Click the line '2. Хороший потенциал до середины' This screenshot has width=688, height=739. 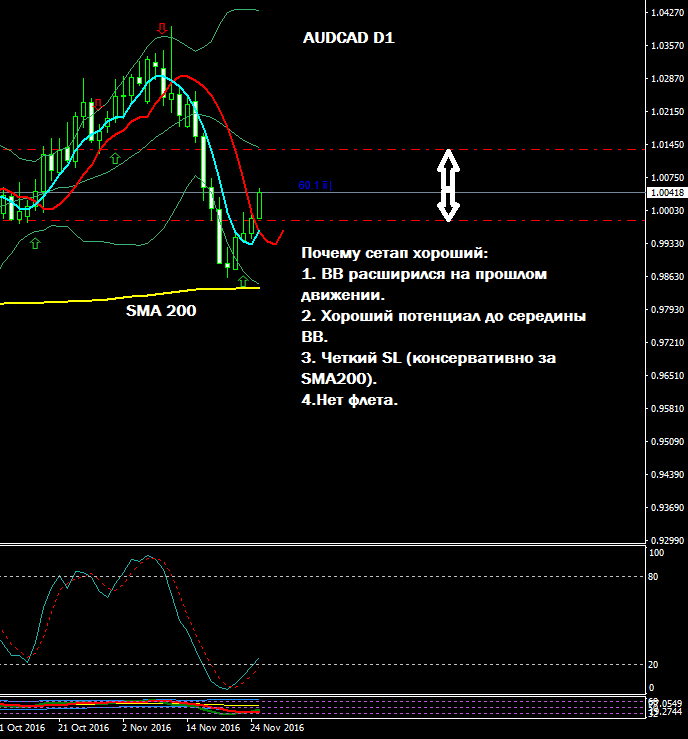pyautogui.click(x=443, y=316)
